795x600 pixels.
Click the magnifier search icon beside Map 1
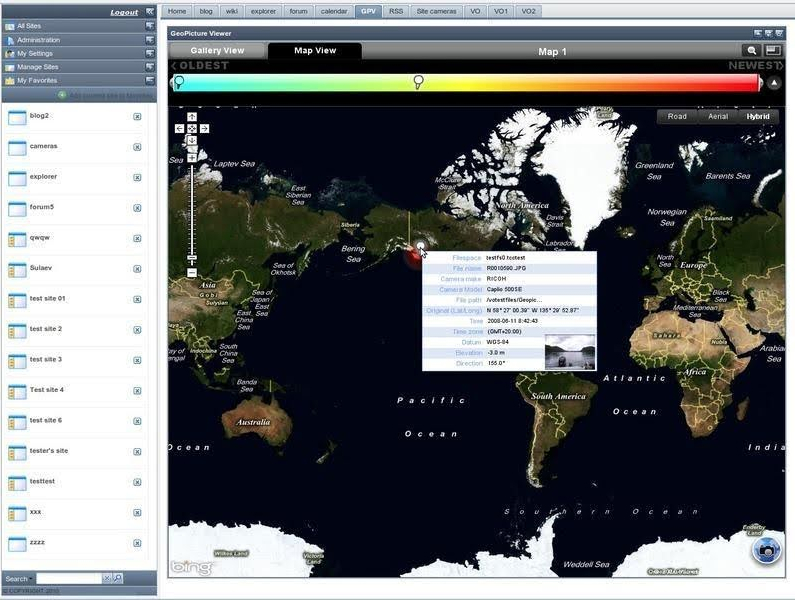click(x=751, y=50)
